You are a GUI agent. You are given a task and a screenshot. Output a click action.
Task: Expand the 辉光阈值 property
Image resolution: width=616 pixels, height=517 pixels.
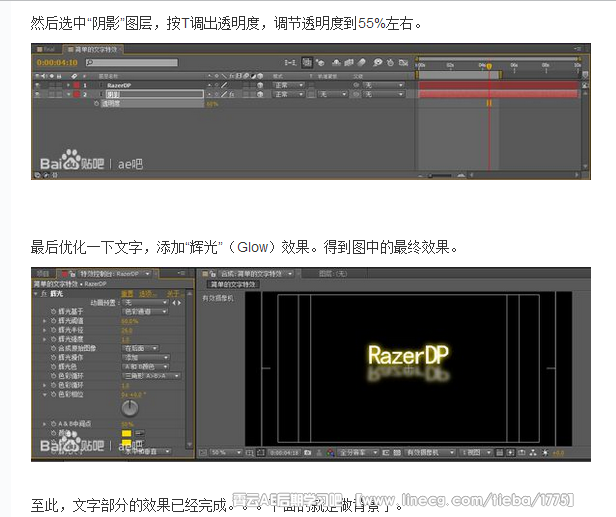[x=44, y=321]
